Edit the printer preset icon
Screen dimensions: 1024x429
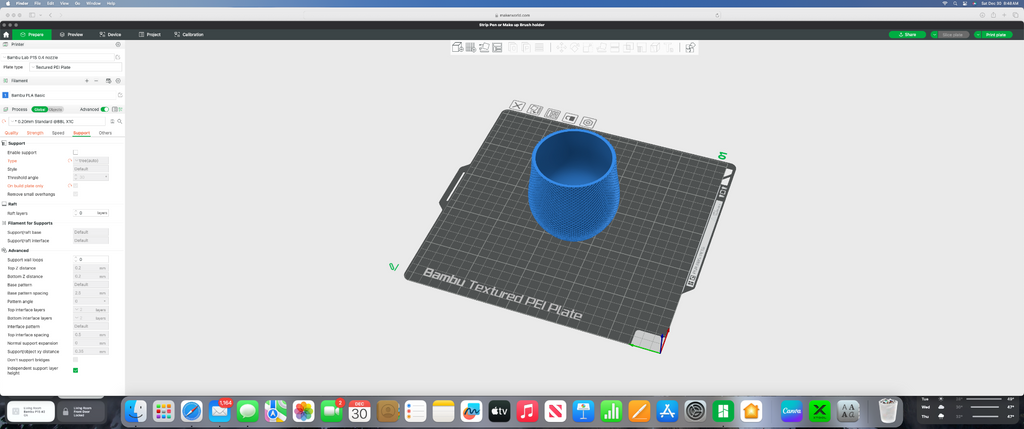pos(118,57)
